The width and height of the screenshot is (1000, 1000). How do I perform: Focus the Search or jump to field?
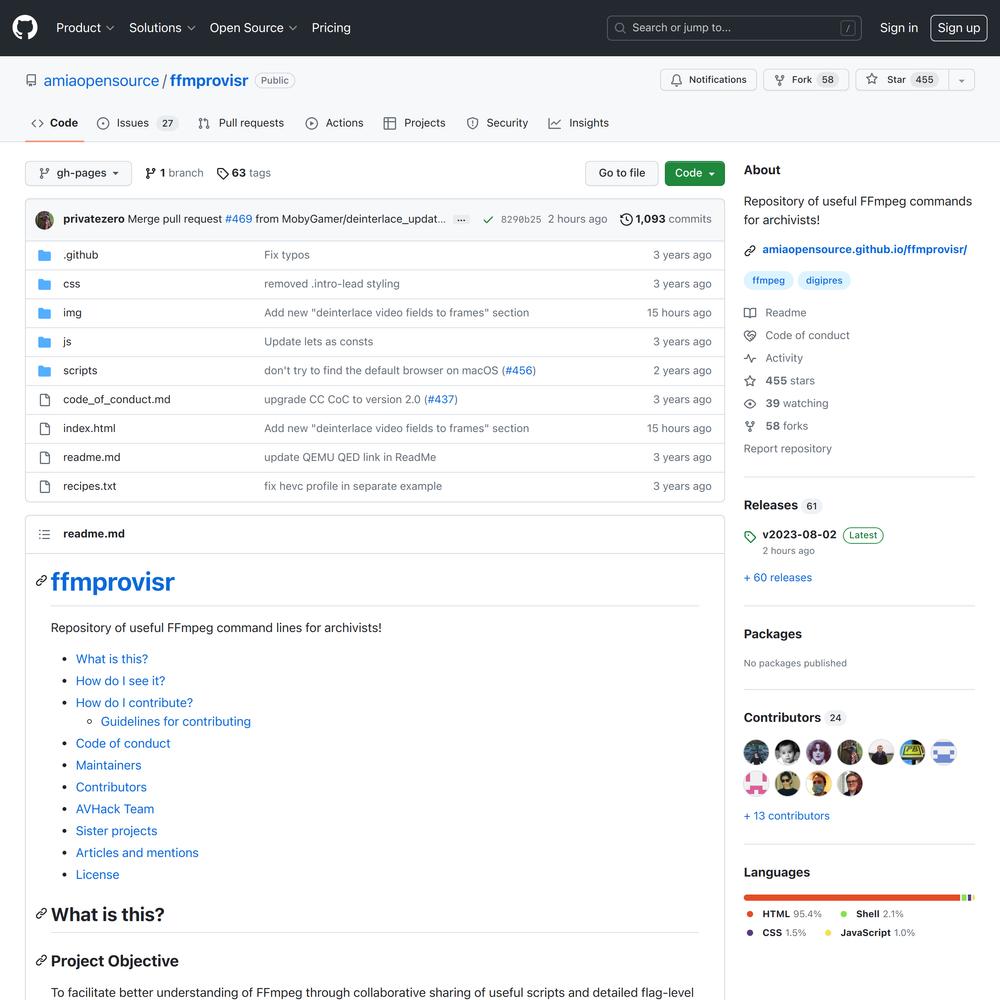point(734,28)
